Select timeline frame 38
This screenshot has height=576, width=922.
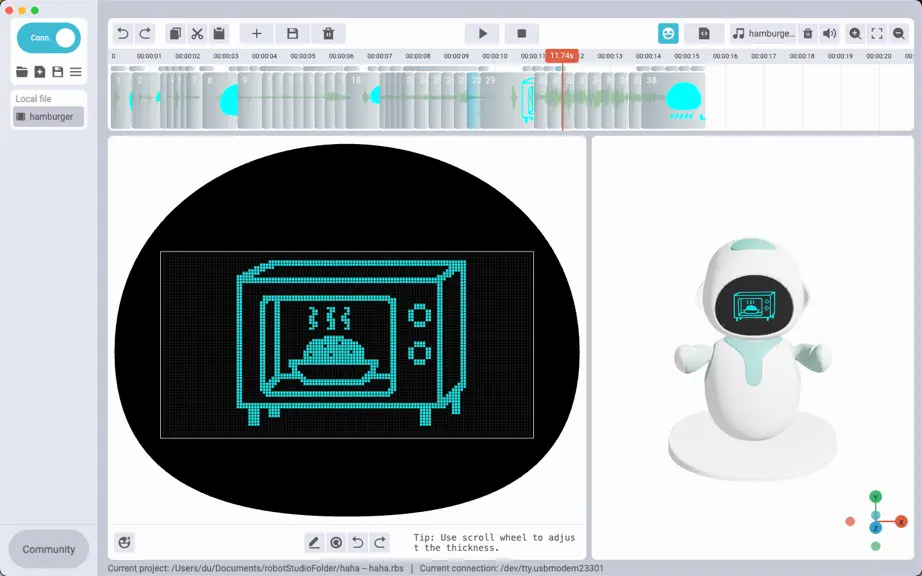point(673,101)
